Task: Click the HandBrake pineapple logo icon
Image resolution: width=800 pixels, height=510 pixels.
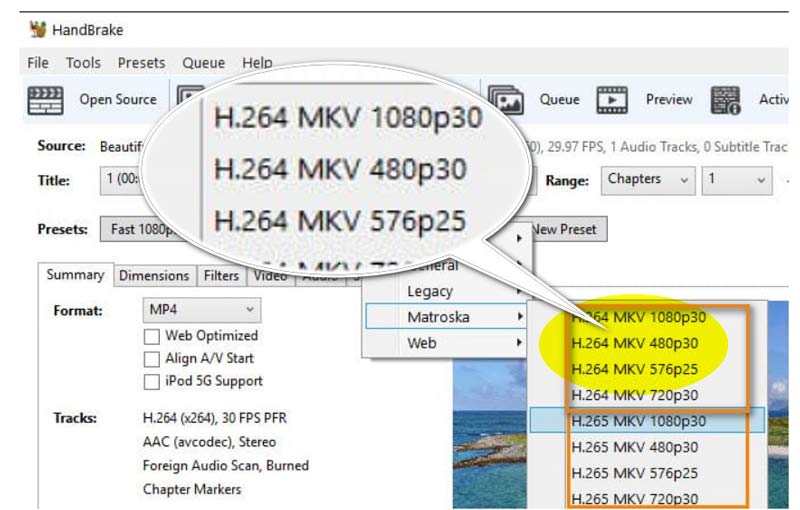Action: [38, 29]
